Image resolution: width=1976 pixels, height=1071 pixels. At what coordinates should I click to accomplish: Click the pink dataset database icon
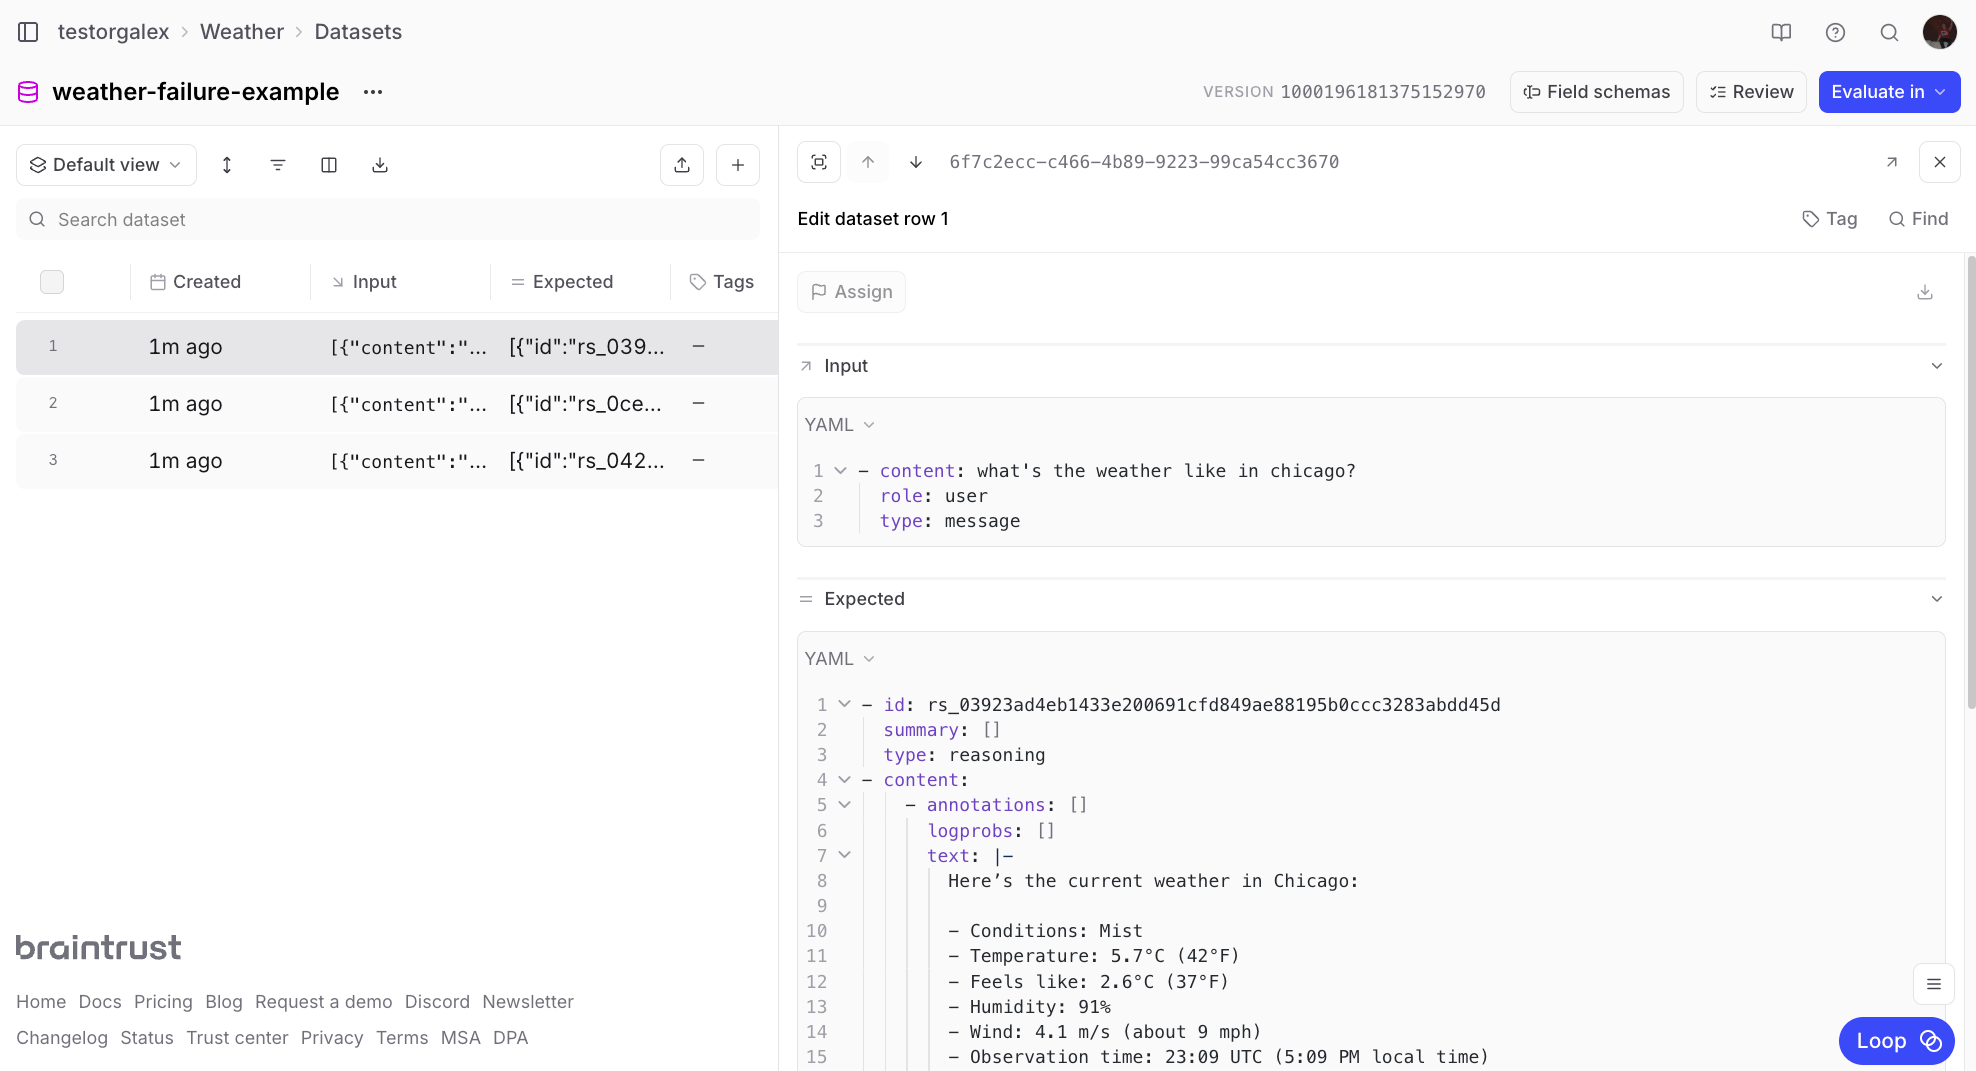click(x=28, y=92)
